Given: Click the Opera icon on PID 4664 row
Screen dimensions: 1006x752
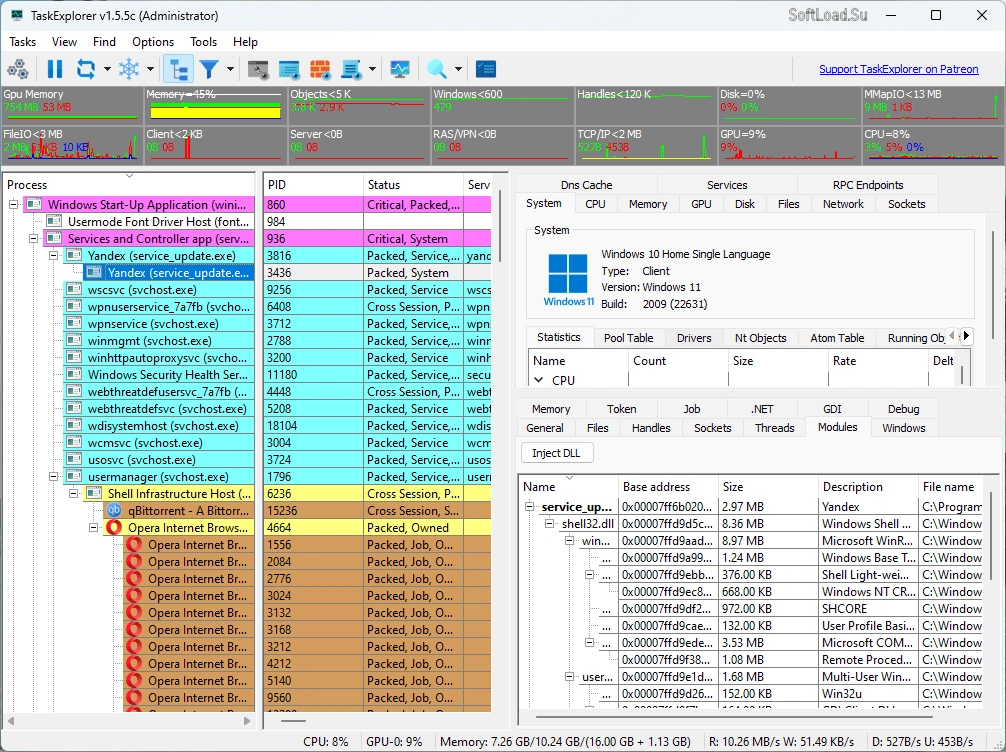Looking at the screenshot, I should (x=114, y=527).
